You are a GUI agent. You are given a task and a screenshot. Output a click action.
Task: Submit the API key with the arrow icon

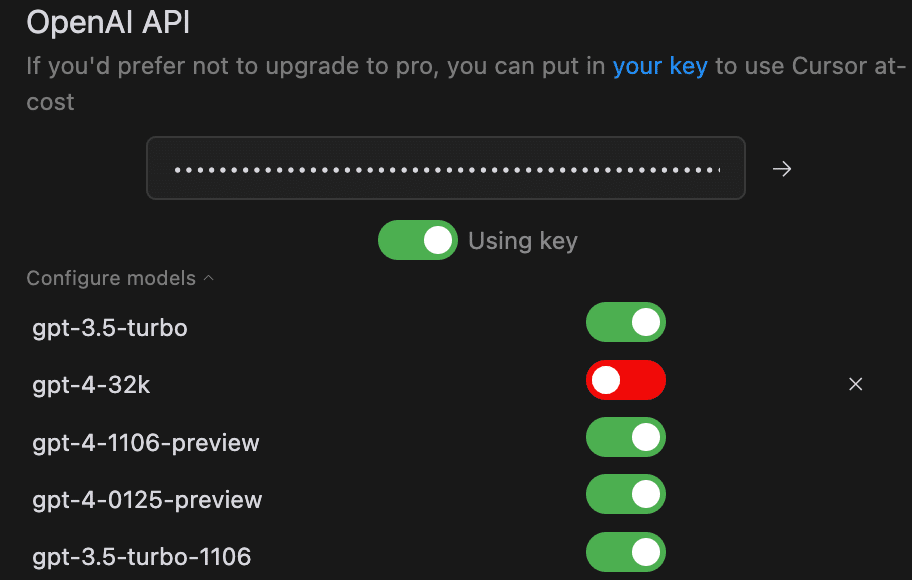(x=782, y=169)
